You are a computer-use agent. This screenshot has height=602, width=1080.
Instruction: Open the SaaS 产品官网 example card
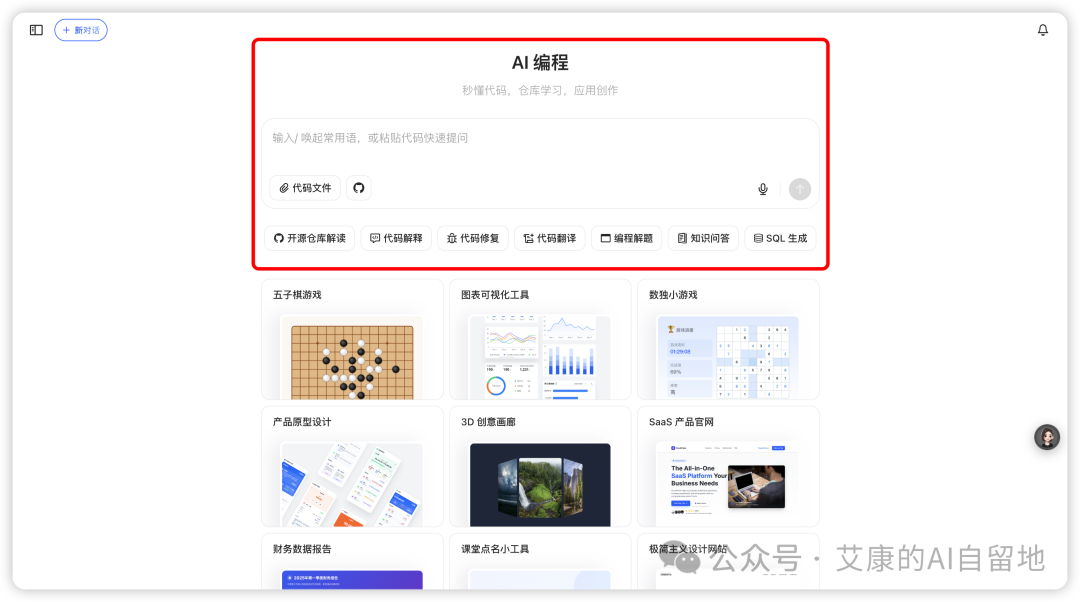tap(728, 467)
